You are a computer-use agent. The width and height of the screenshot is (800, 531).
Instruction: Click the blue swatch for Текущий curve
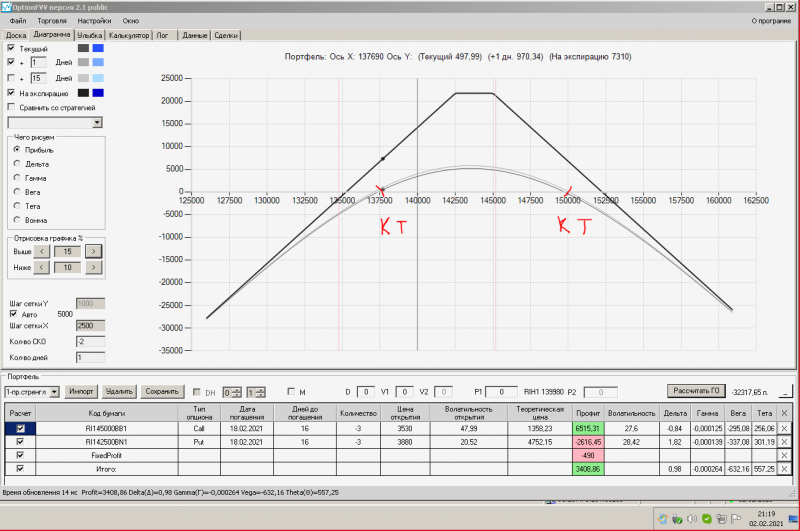point(98,47)
